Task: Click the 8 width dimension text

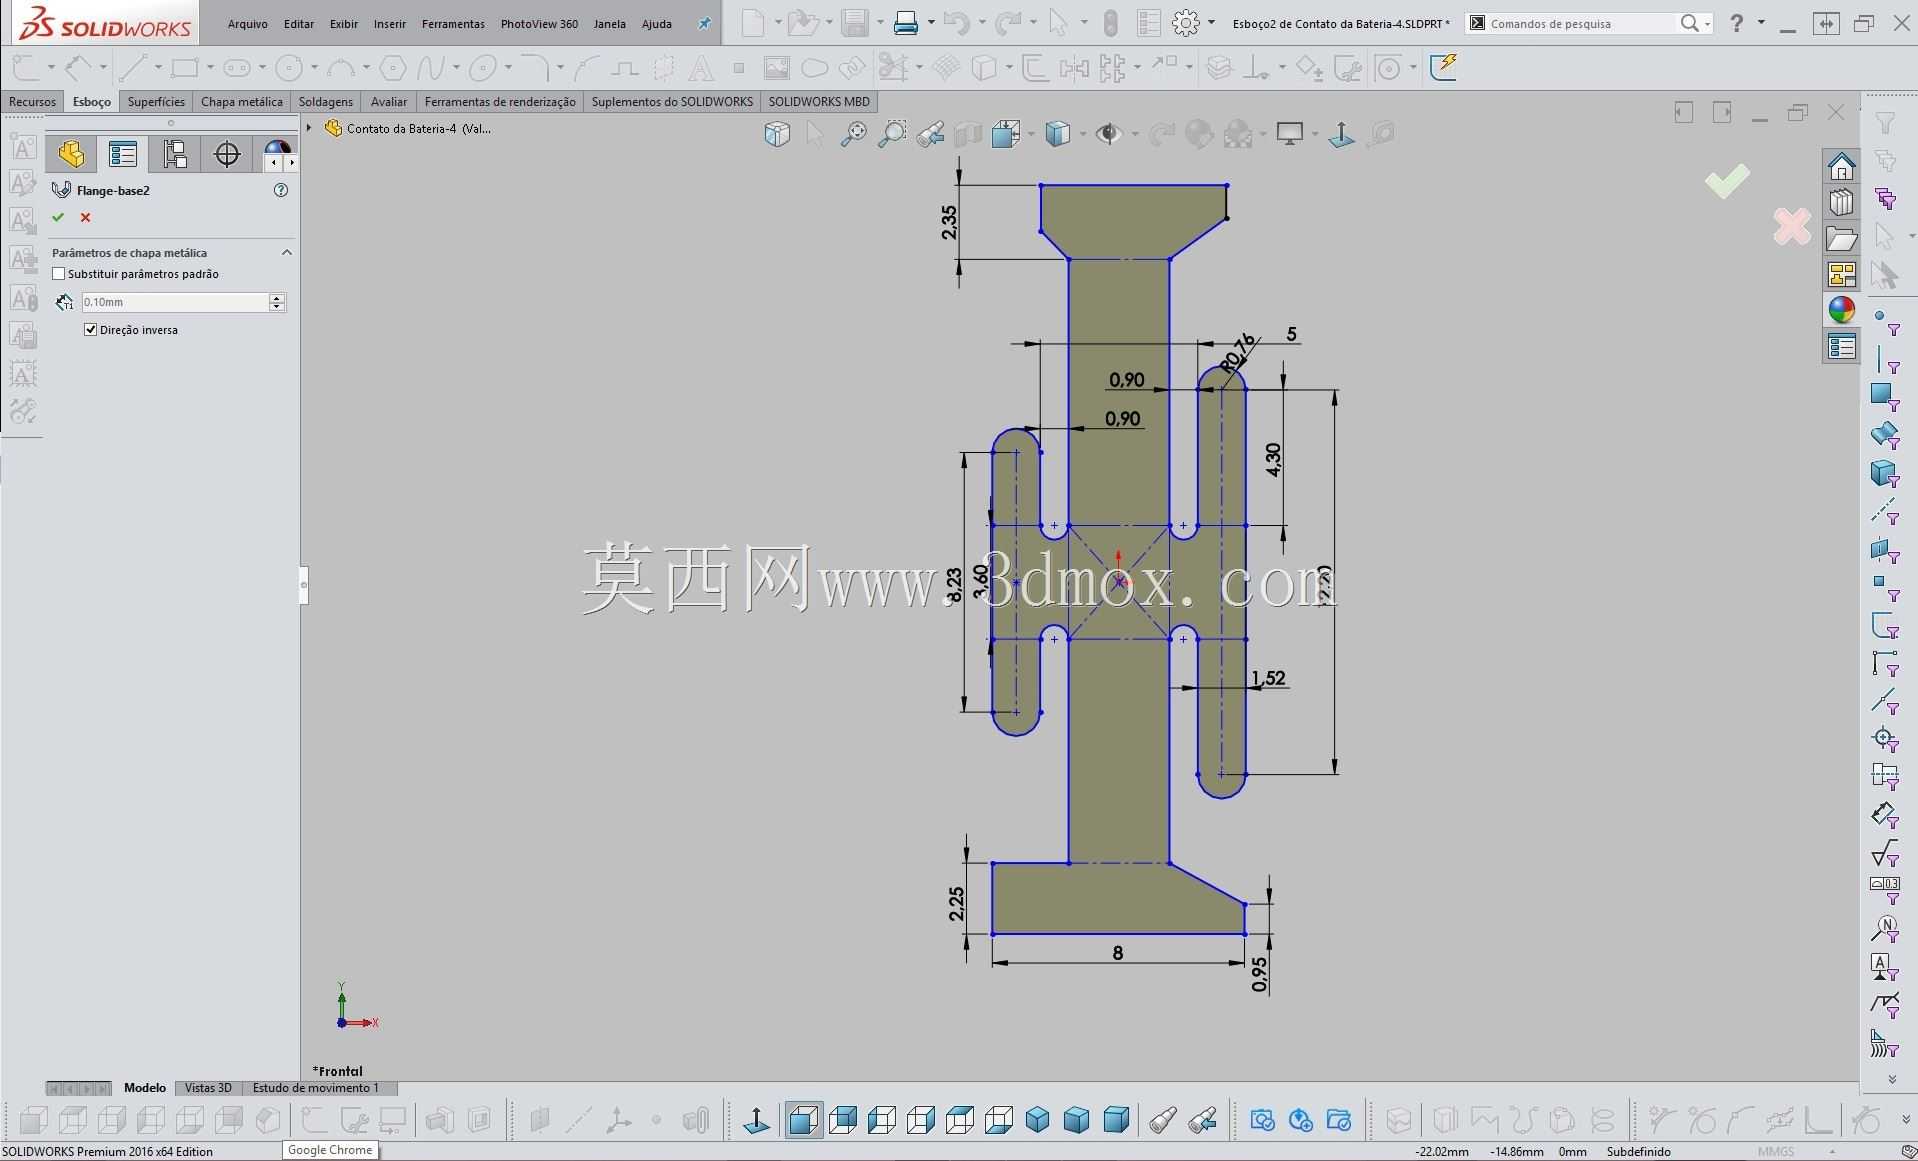Action: tap(1117, 953)
